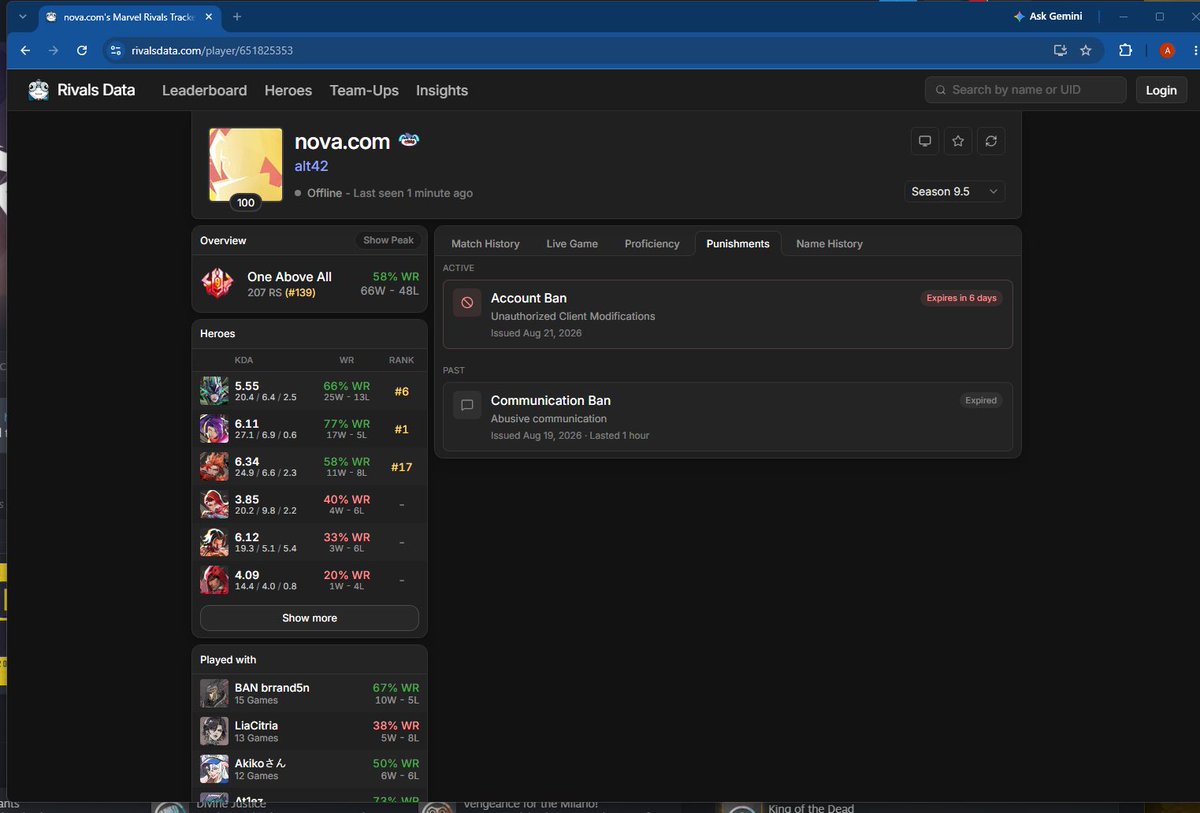Click the hero portrait in the 3.85 KDA row

(214, 504)
